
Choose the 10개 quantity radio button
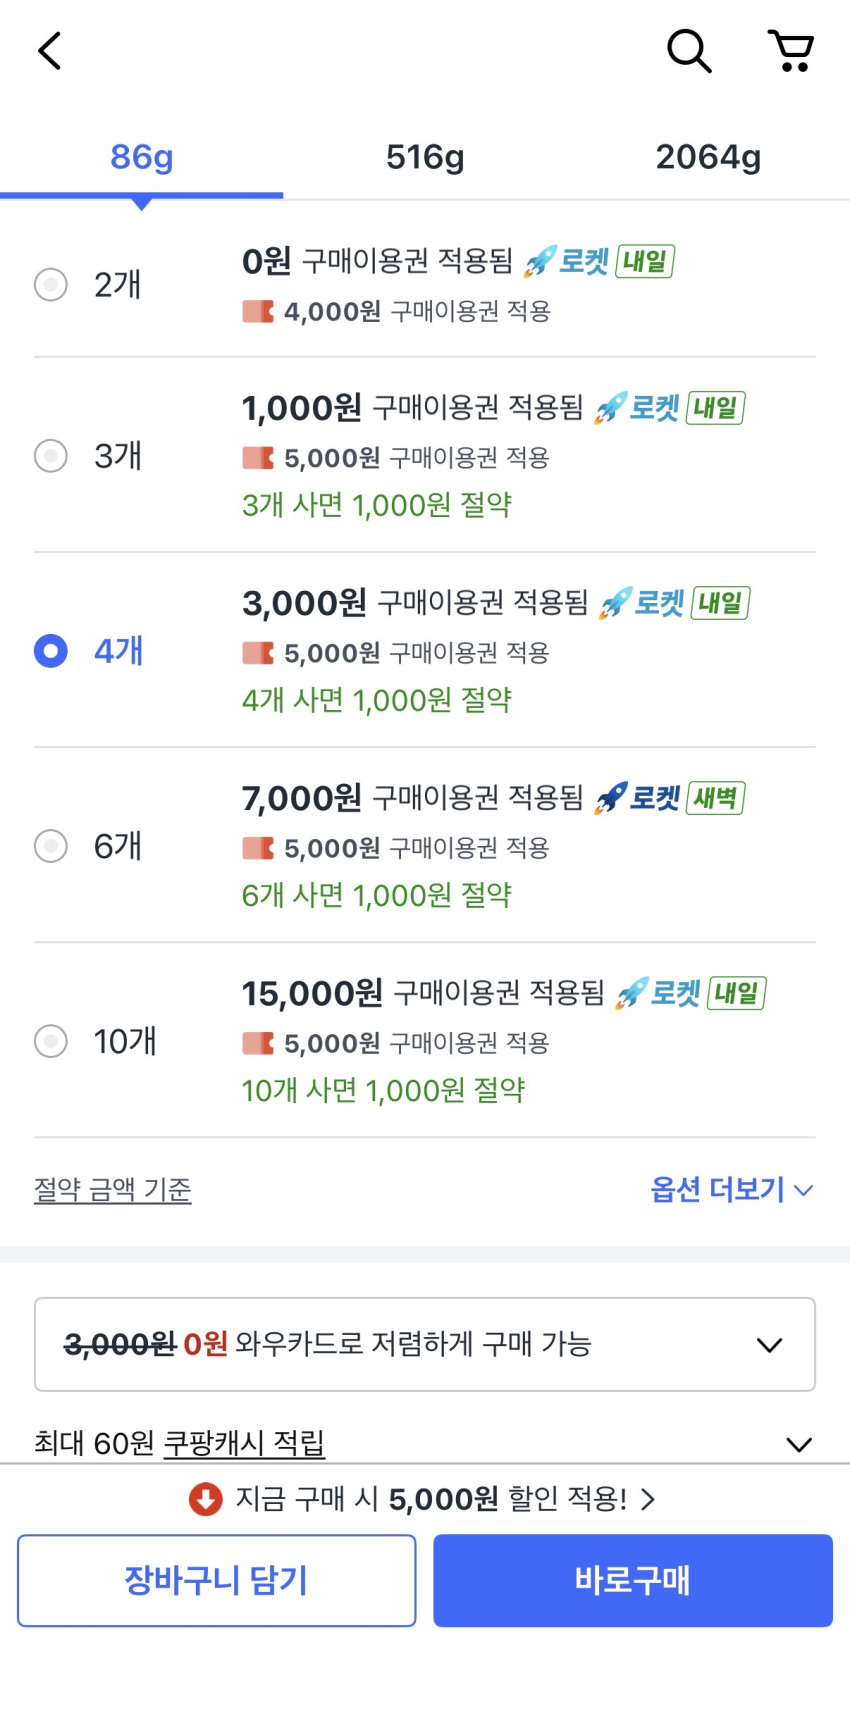tap(51, 1041)
